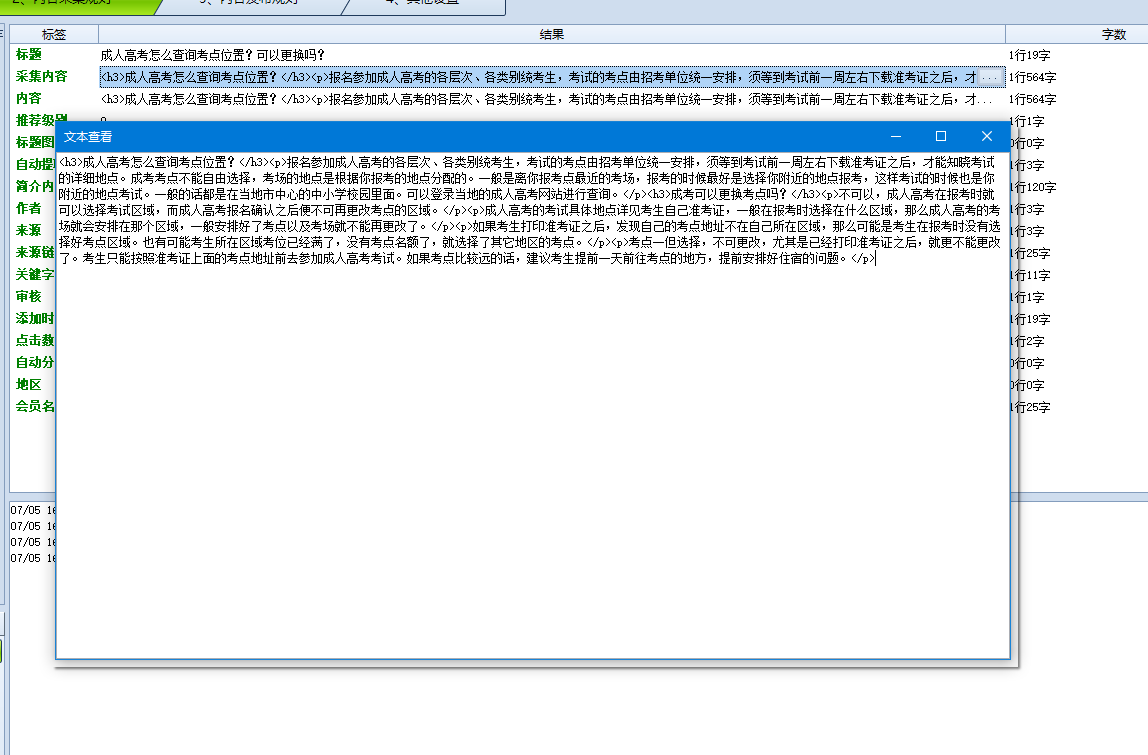Click the ellipsis button in 采集内容 row
This screenshot has width=1148, height=755.
point(990,77)
